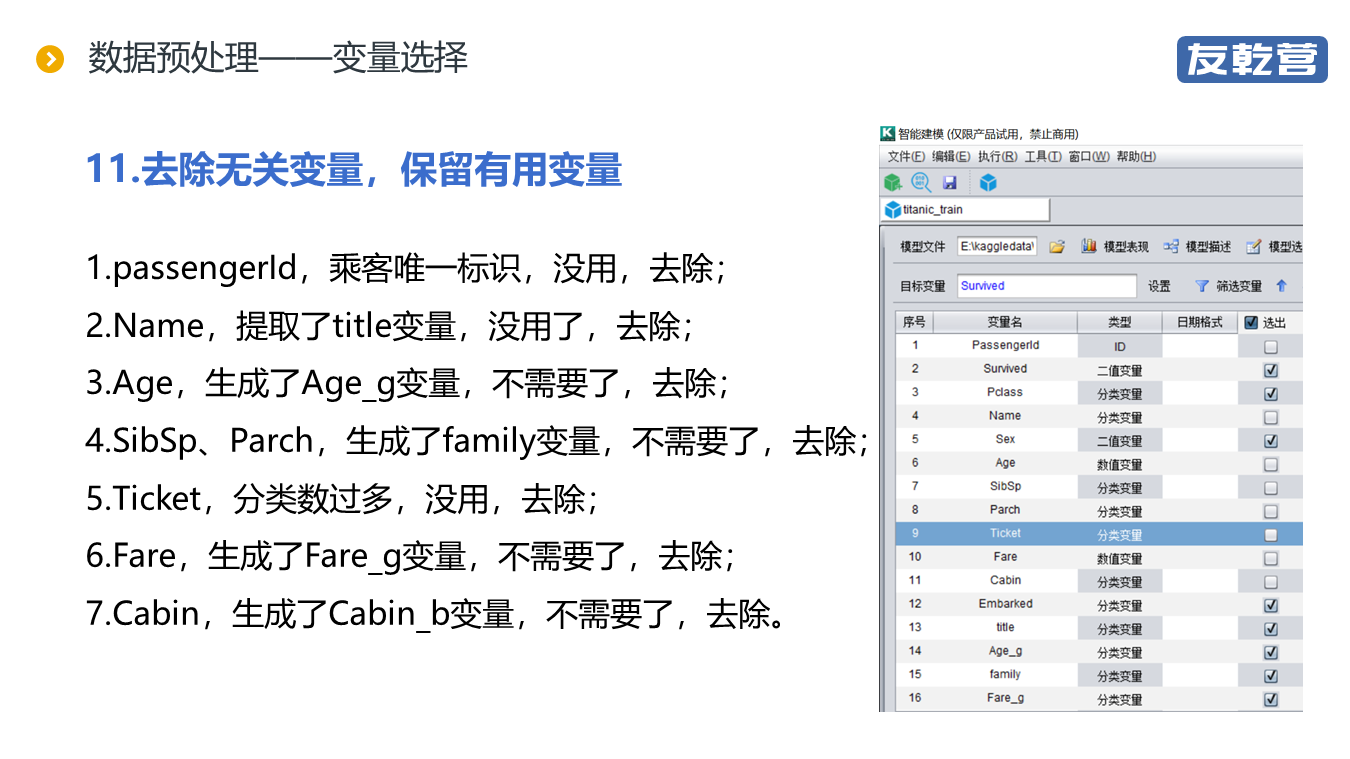Click the 二值变量 type cell in Sex row
Image resolution: width=1350 pixels, height=759 pixels.
coord(1120,440)
